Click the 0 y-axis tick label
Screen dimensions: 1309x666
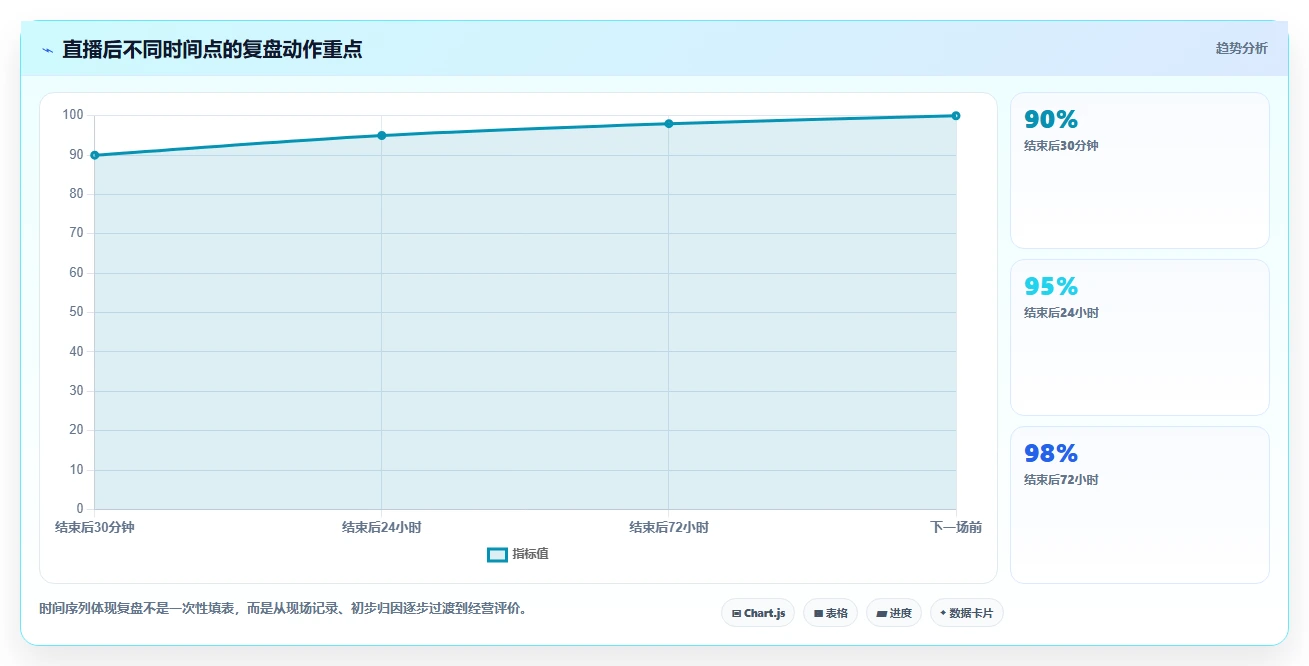click(81, 509)
